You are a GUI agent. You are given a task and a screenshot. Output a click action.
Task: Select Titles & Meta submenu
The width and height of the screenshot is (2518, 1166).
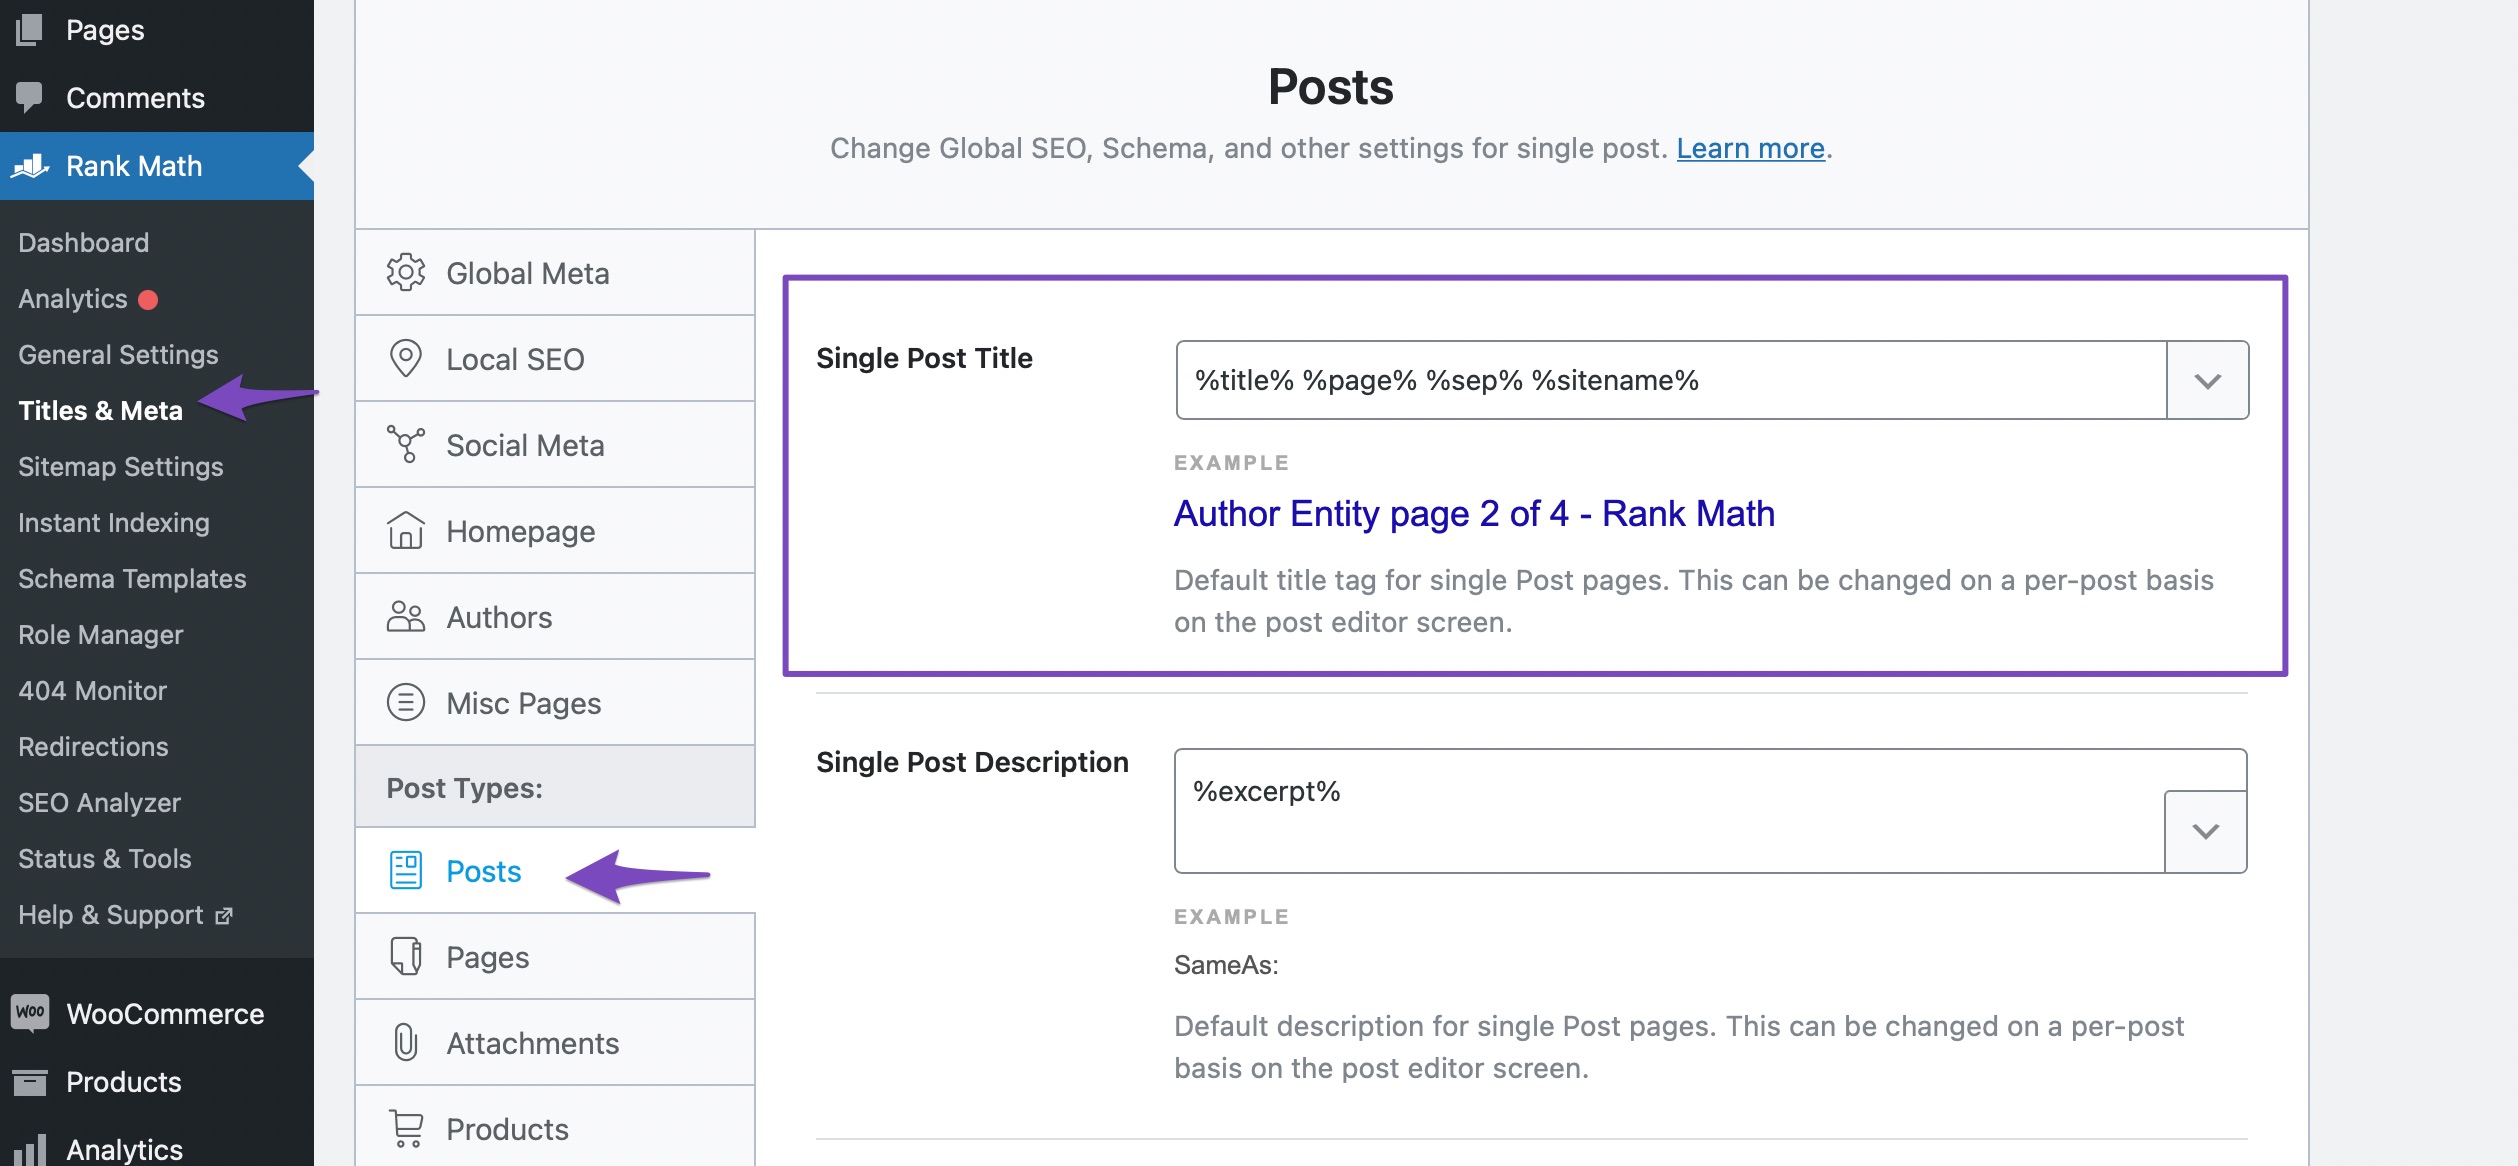(x=100, y=411)
